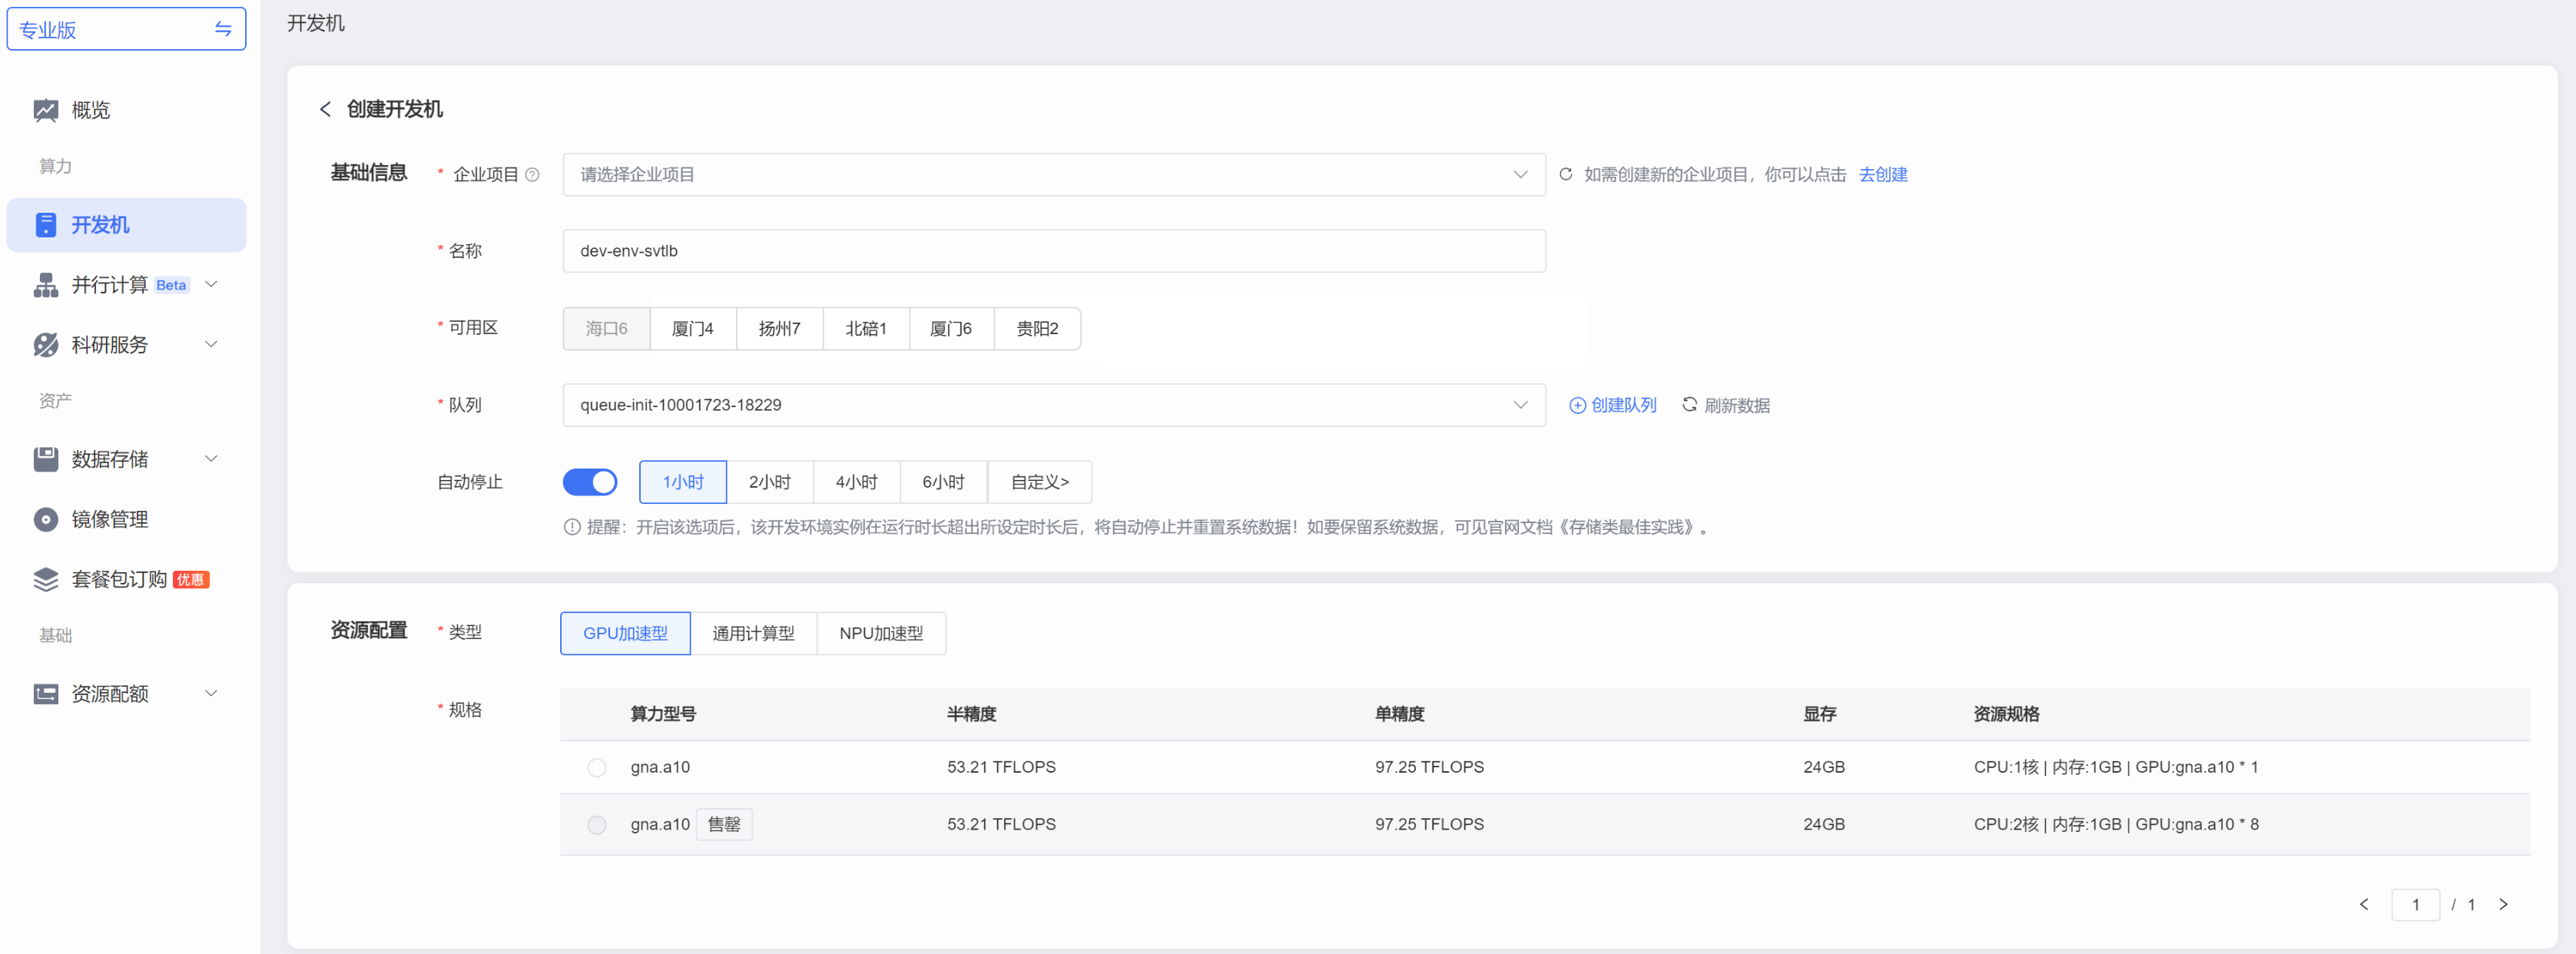This screenshot has width=2576, height=954.
Task: Click the 半精度 column header
Action: pyautogui.click(x=971, y=714)
